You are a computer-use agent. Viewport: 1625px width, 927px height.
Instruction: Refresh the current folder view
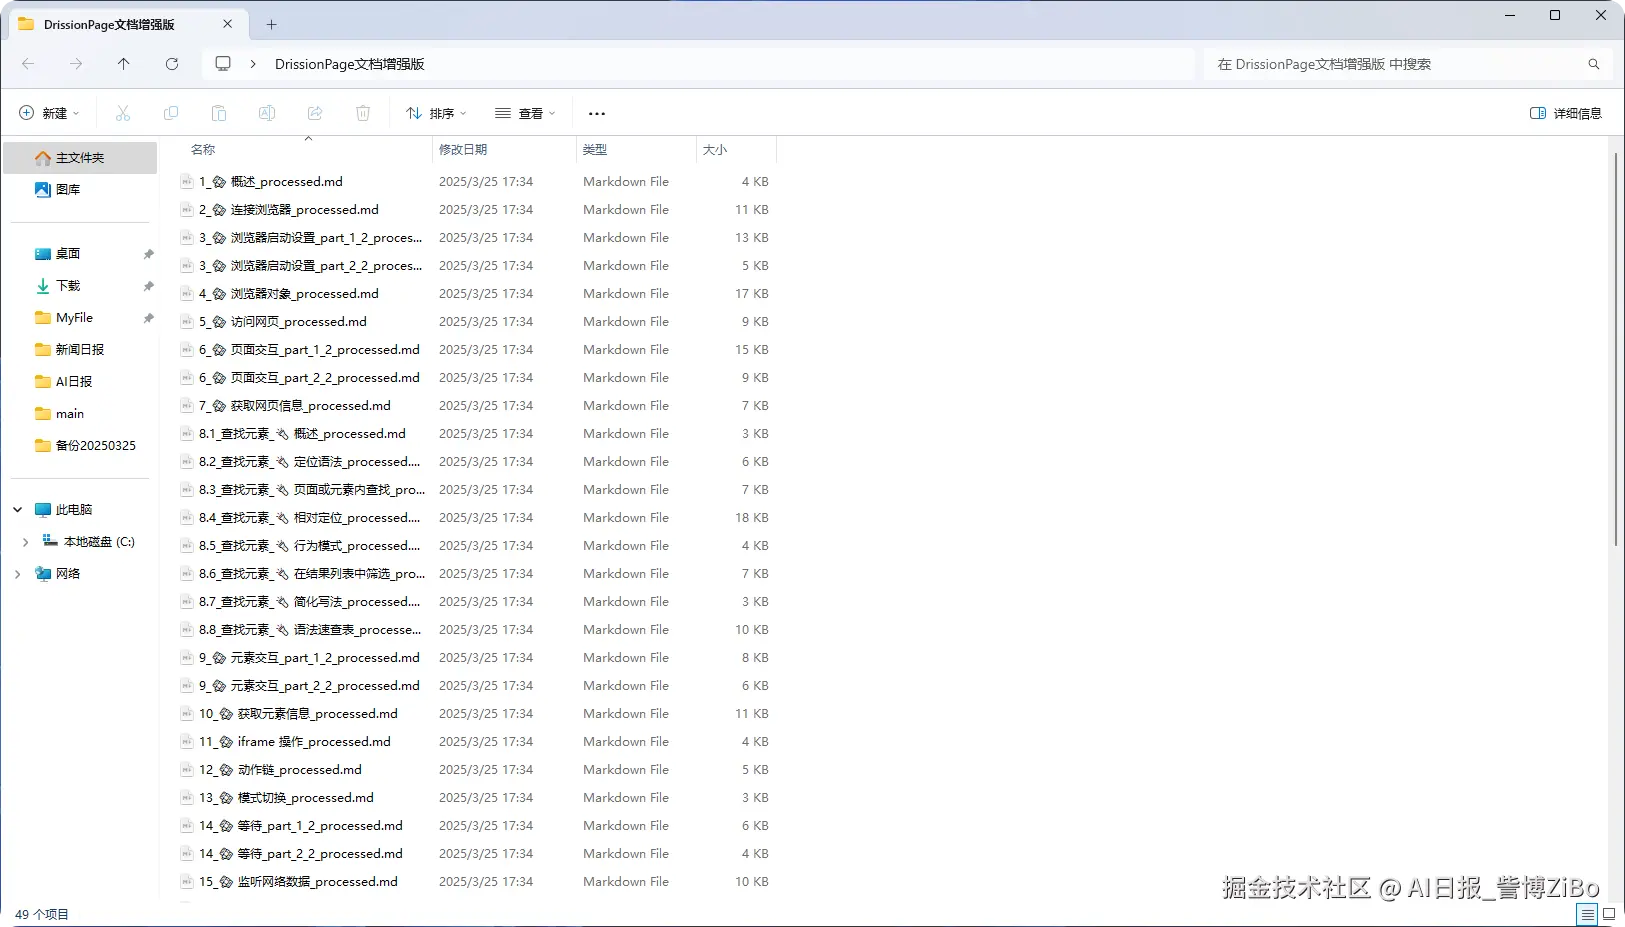coord(172,64)
